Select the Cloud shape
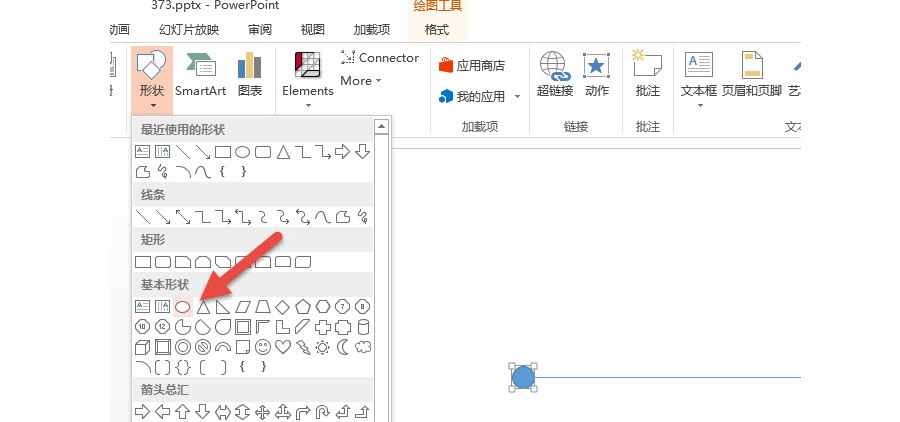This screenshot has height=422, width=900. coord(363,347)
